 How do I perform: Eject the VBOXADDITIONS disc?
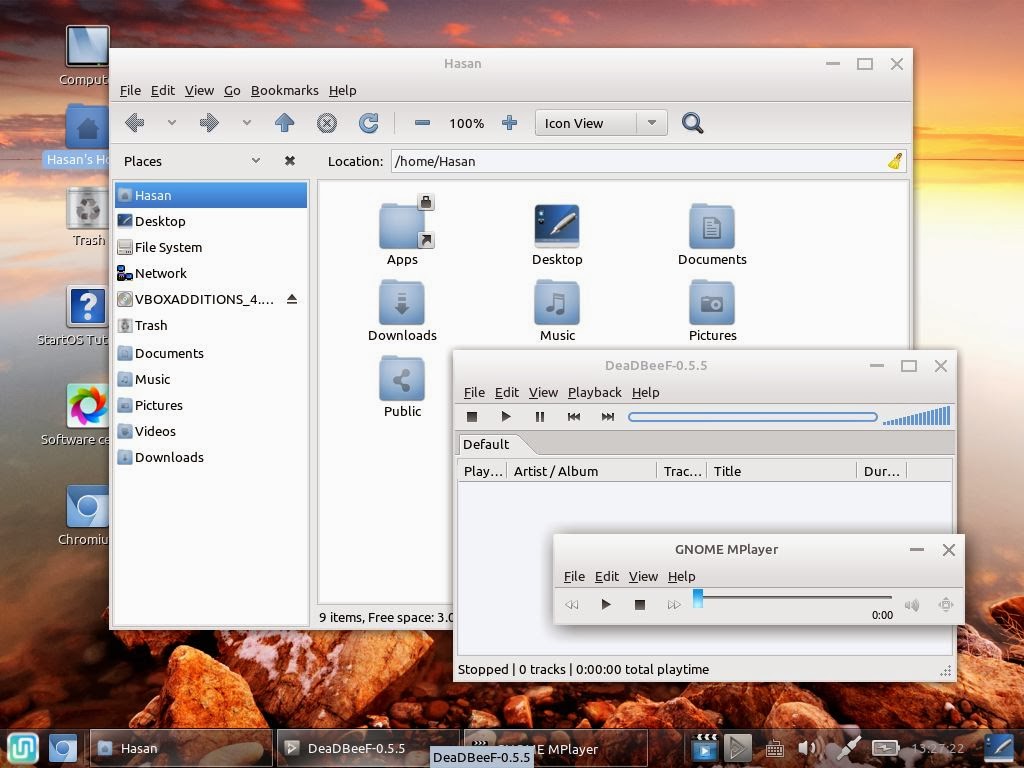292,299
